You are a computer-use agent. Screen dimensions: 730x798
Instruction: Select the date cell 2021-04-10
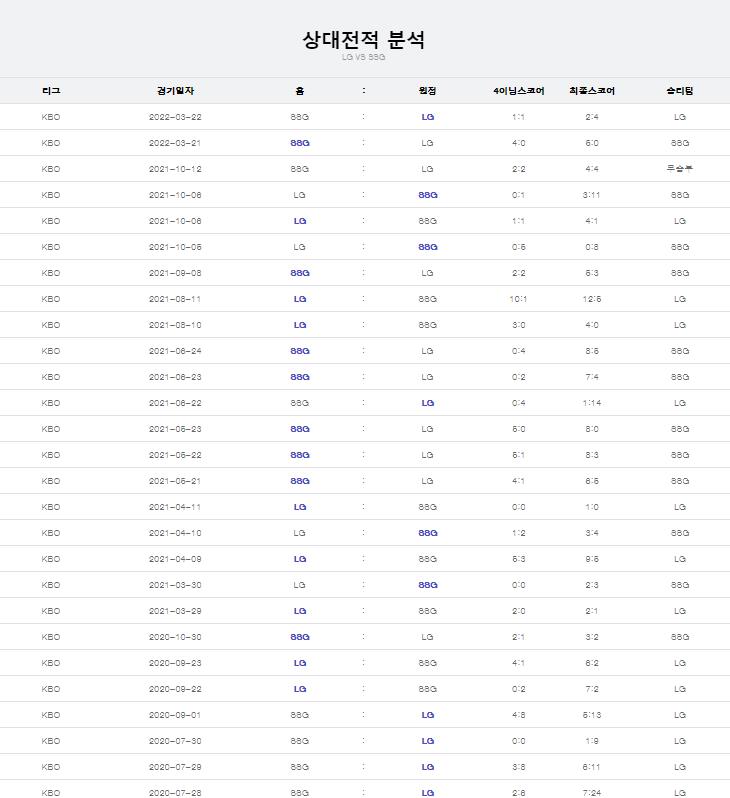click(x=175, y=533)
